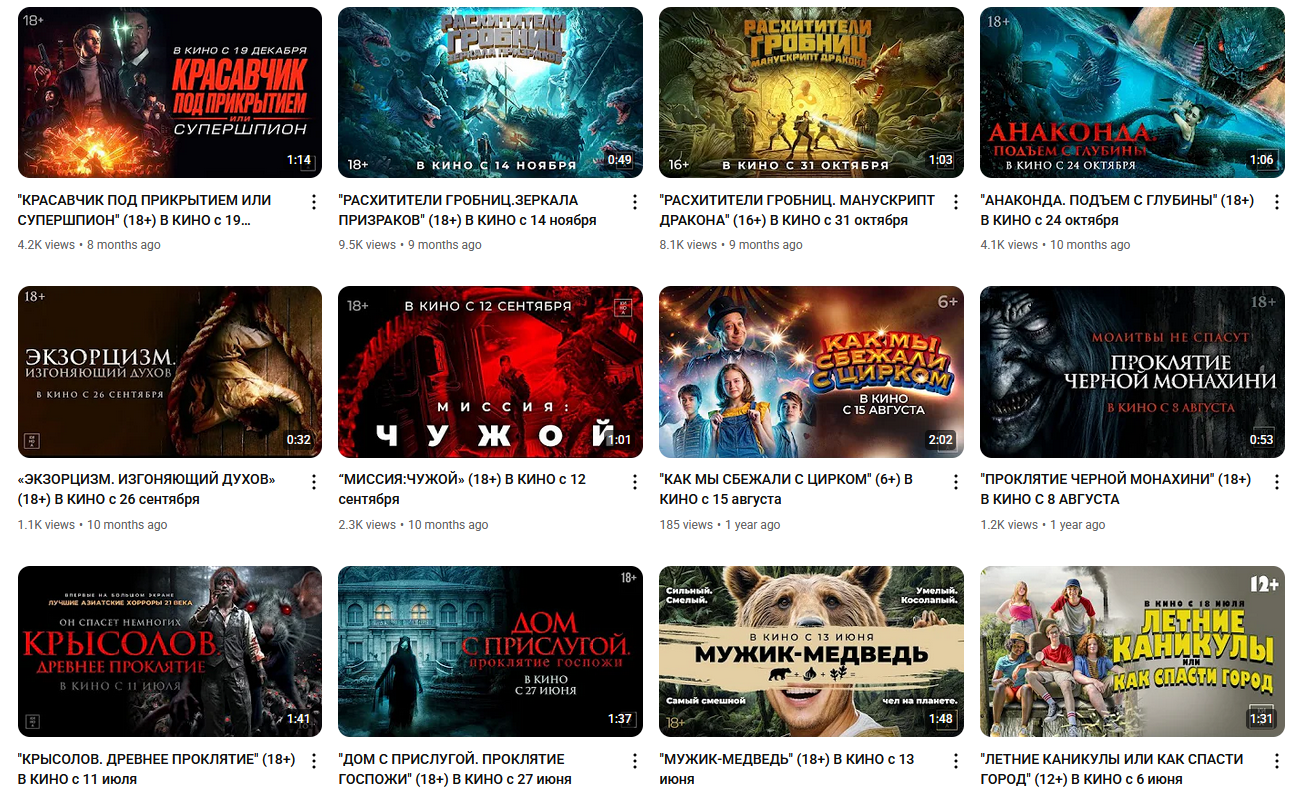Open options menu for "КРЫСОЛОВ. ДРЕВНЕЕ ПРОКЛЯТИЕ" video

[x=314, y=761]
